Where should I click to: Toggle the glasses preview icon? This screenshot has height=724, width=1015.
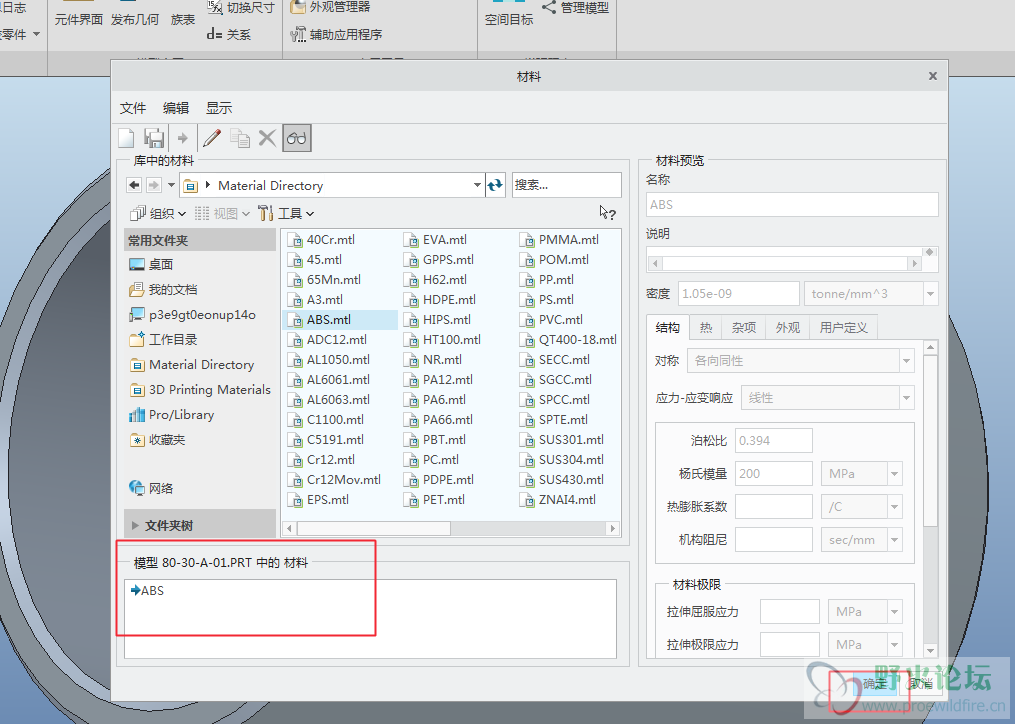[x=296, y=138]
